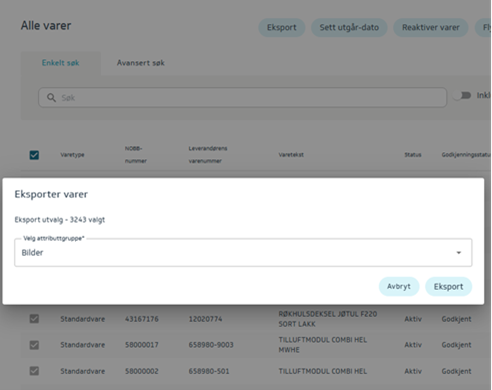Confirm with the Eksport button in dialog
The image size is (492, 390).
(448, 286)
